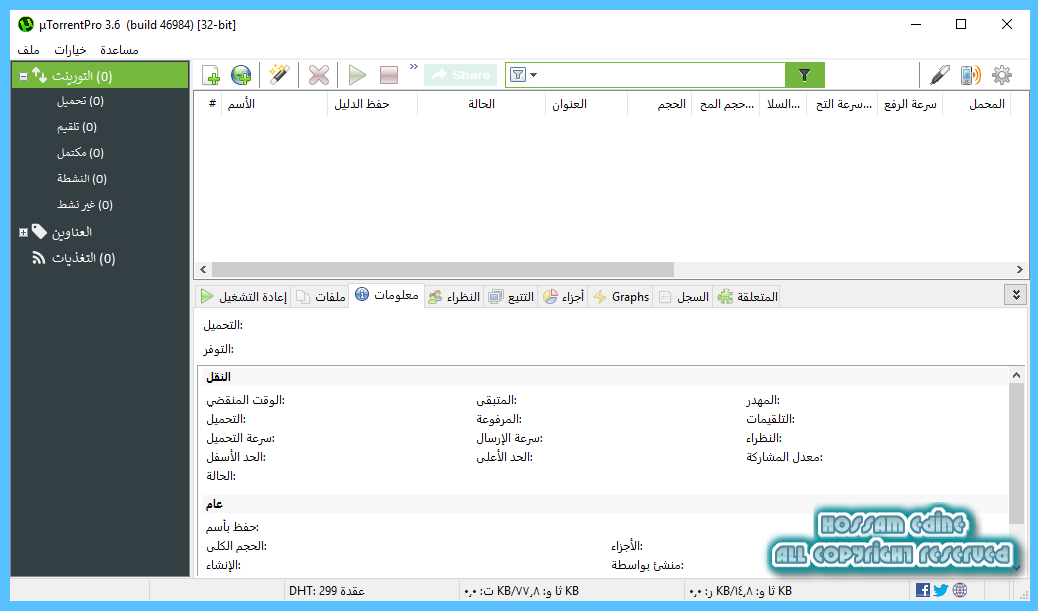
Task: Switch to معلومات tab
Action: [x=387, y=295]
